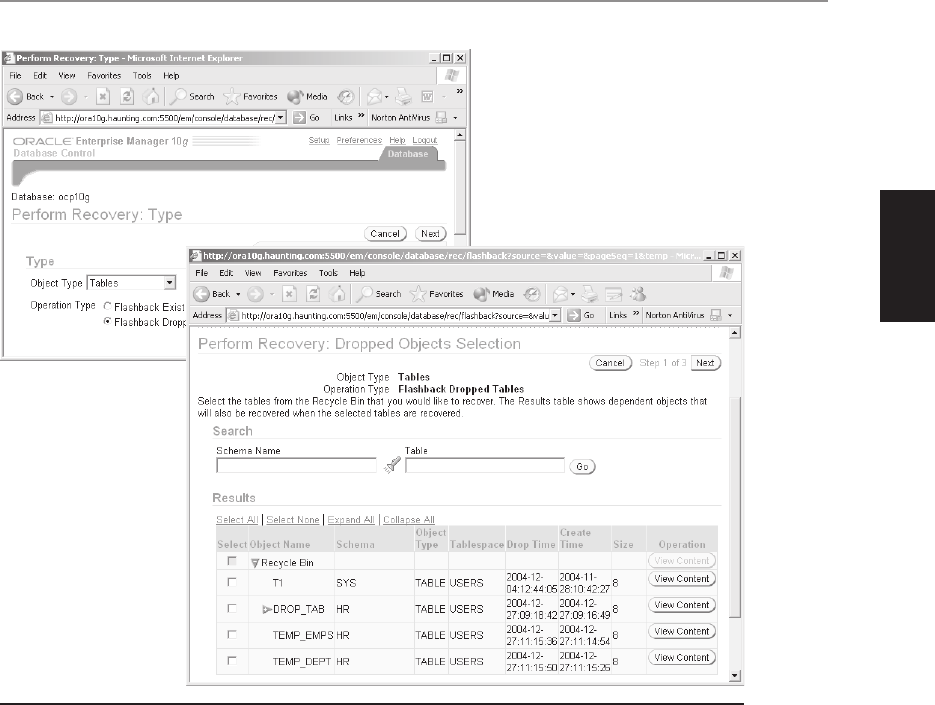The width and height of the screenshot is (935, 705).
Task: Click Back arrow in Perform Recovery: Type window
Action: 15,96
